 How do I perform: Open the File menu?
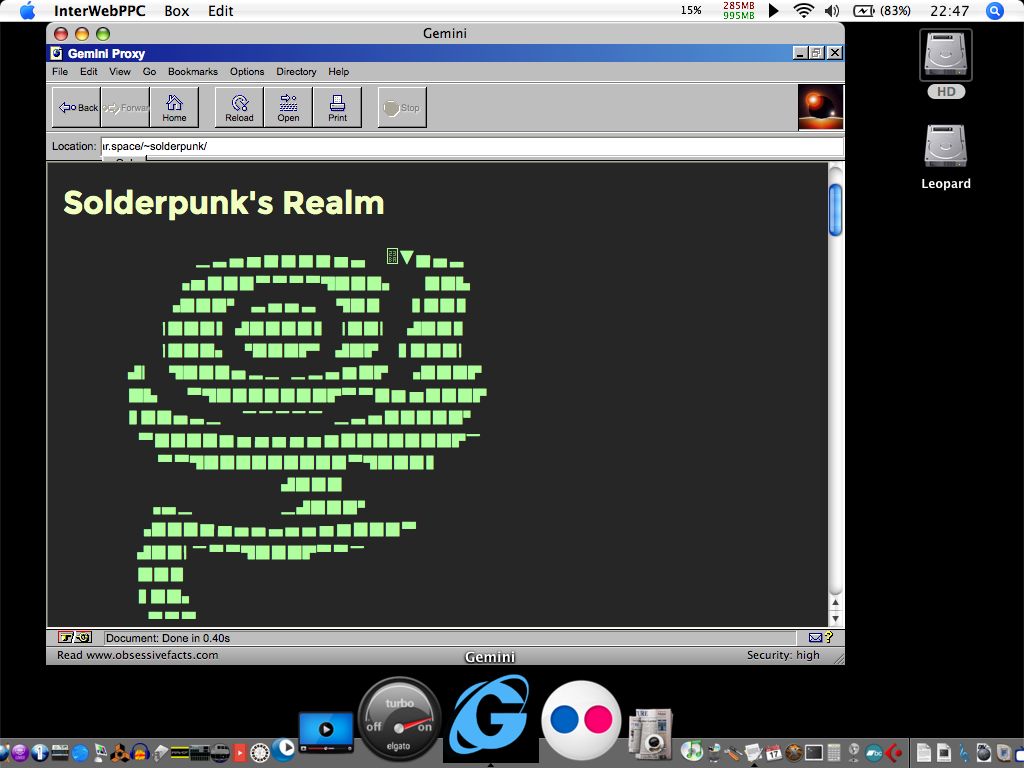[x=59, y=72]
